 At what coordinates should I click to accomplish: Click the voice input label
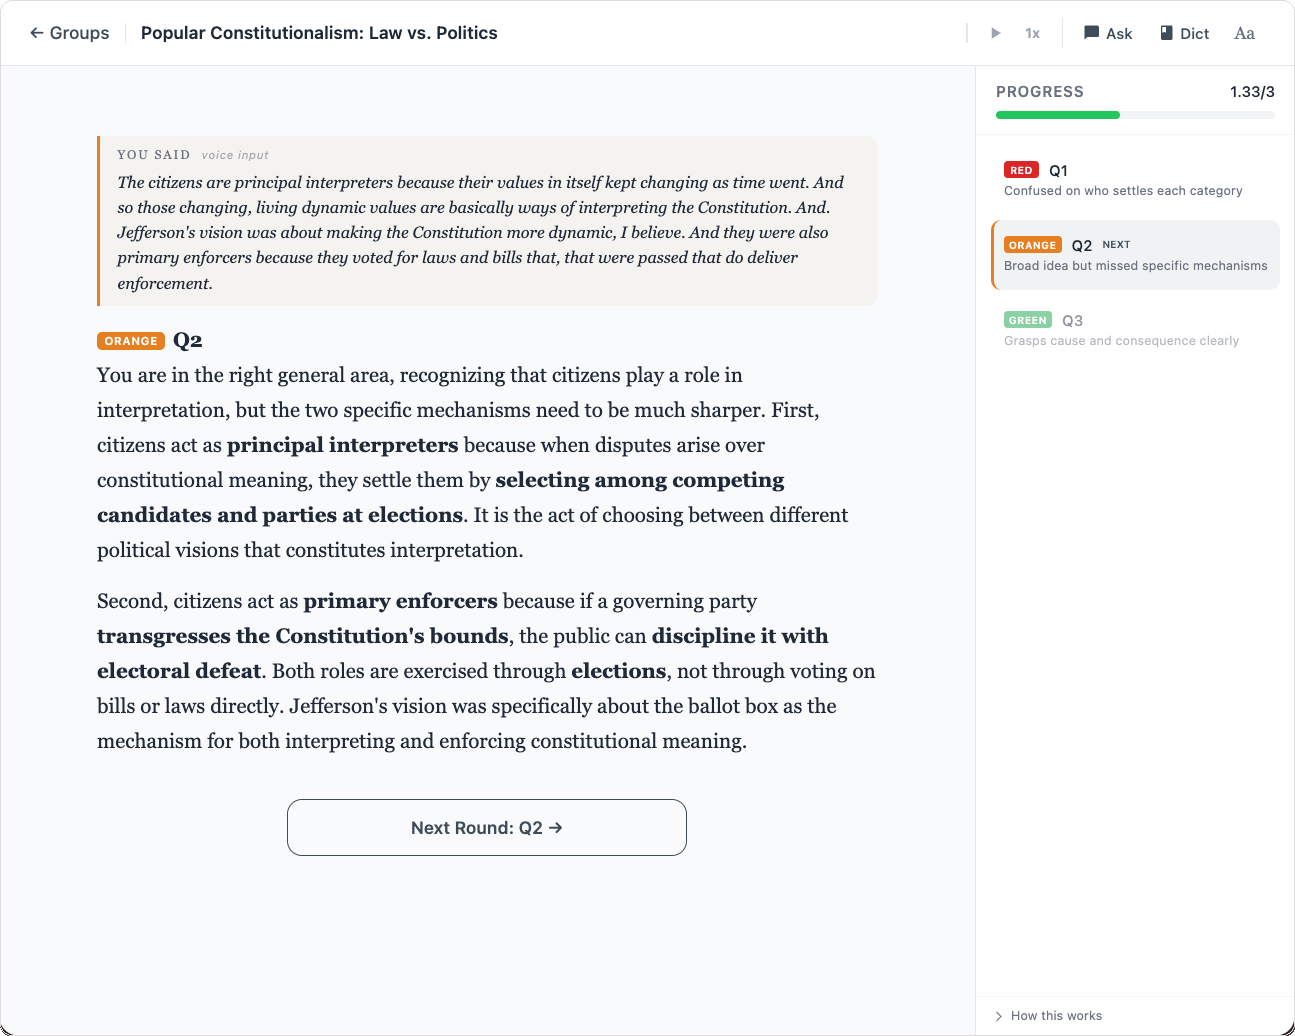click(234, 155)
